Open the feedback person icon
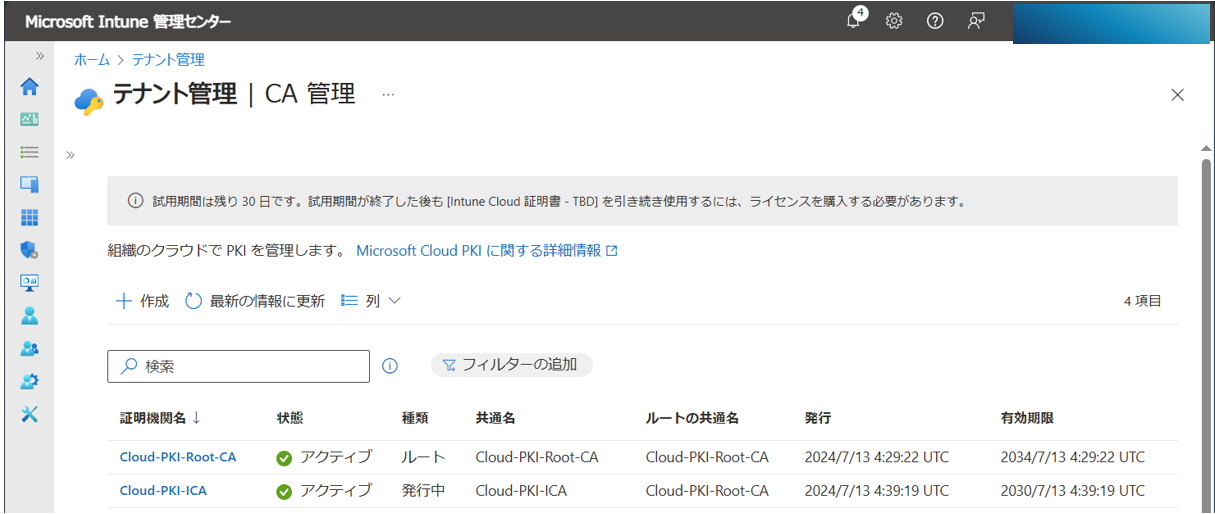 (x=976, y=21)
